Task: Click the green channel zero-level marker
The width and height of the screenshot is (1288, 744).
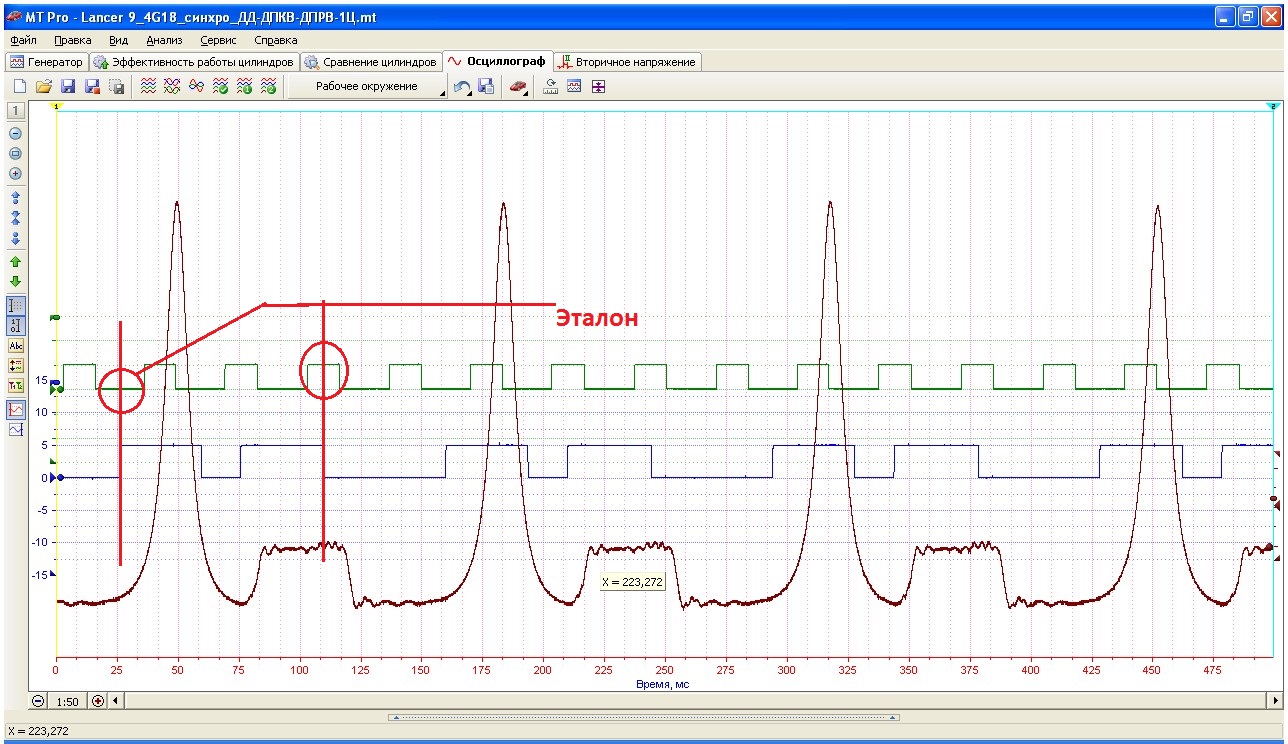Action: [x=58, y=388]
